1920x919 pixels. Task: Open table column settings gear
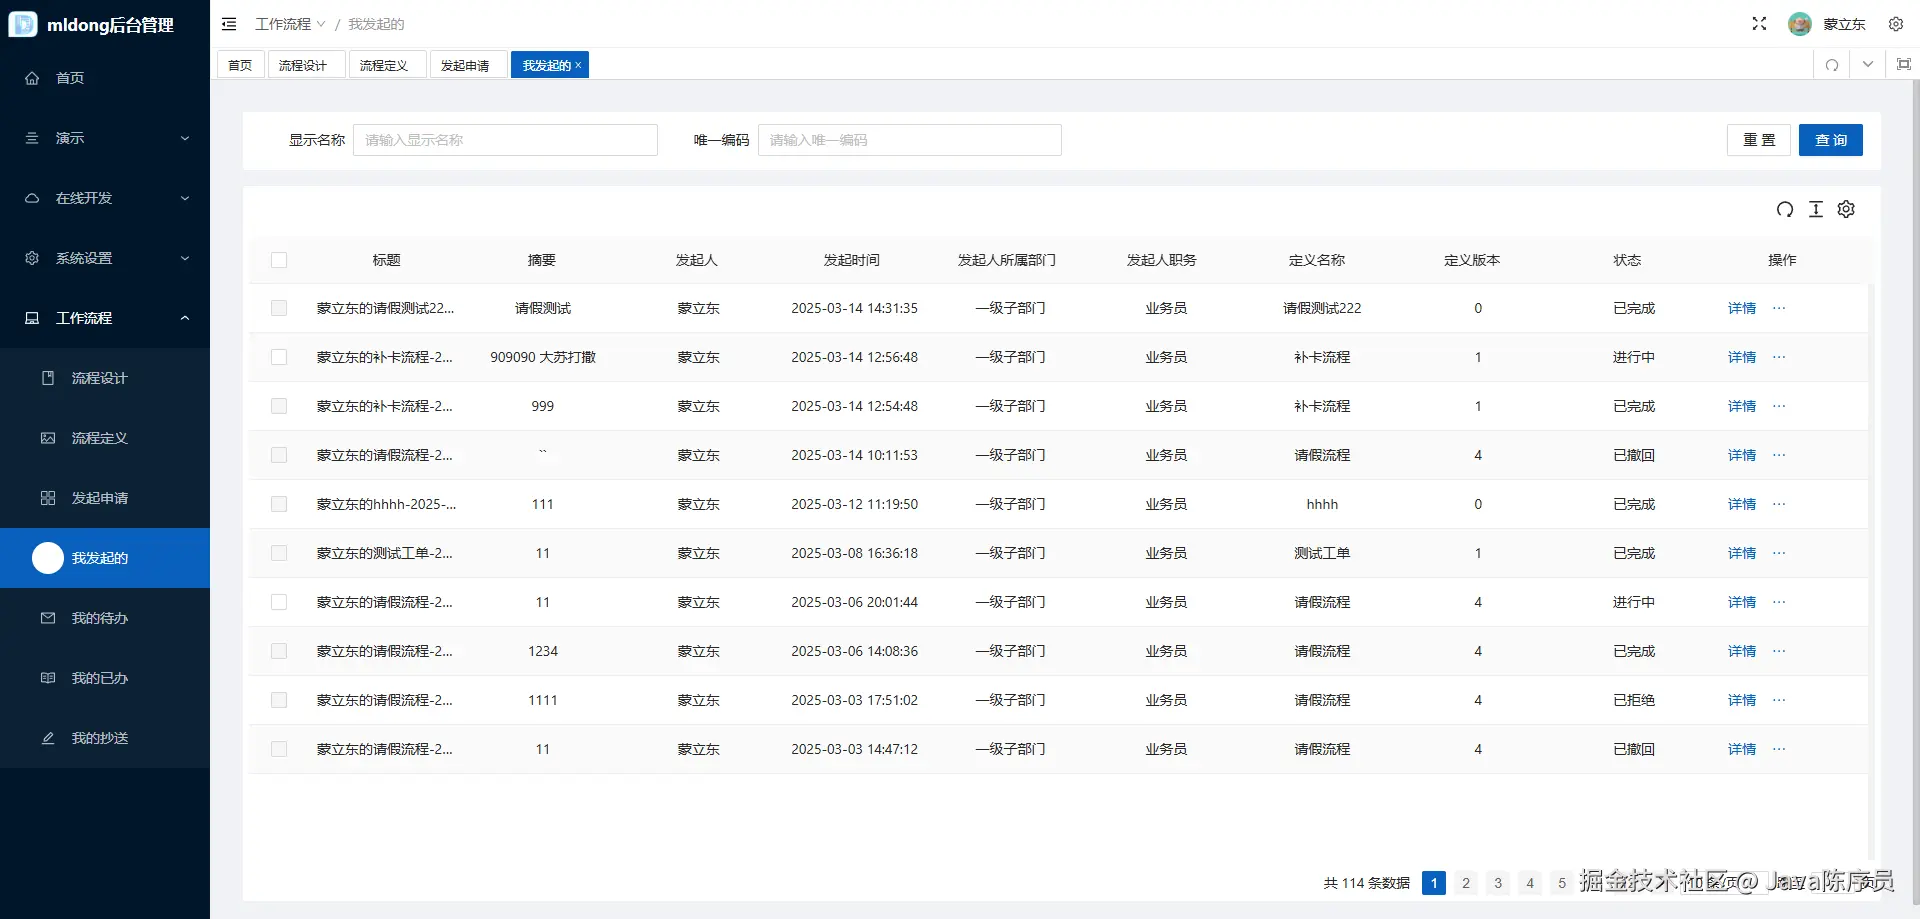click(x=1847, y=209)
